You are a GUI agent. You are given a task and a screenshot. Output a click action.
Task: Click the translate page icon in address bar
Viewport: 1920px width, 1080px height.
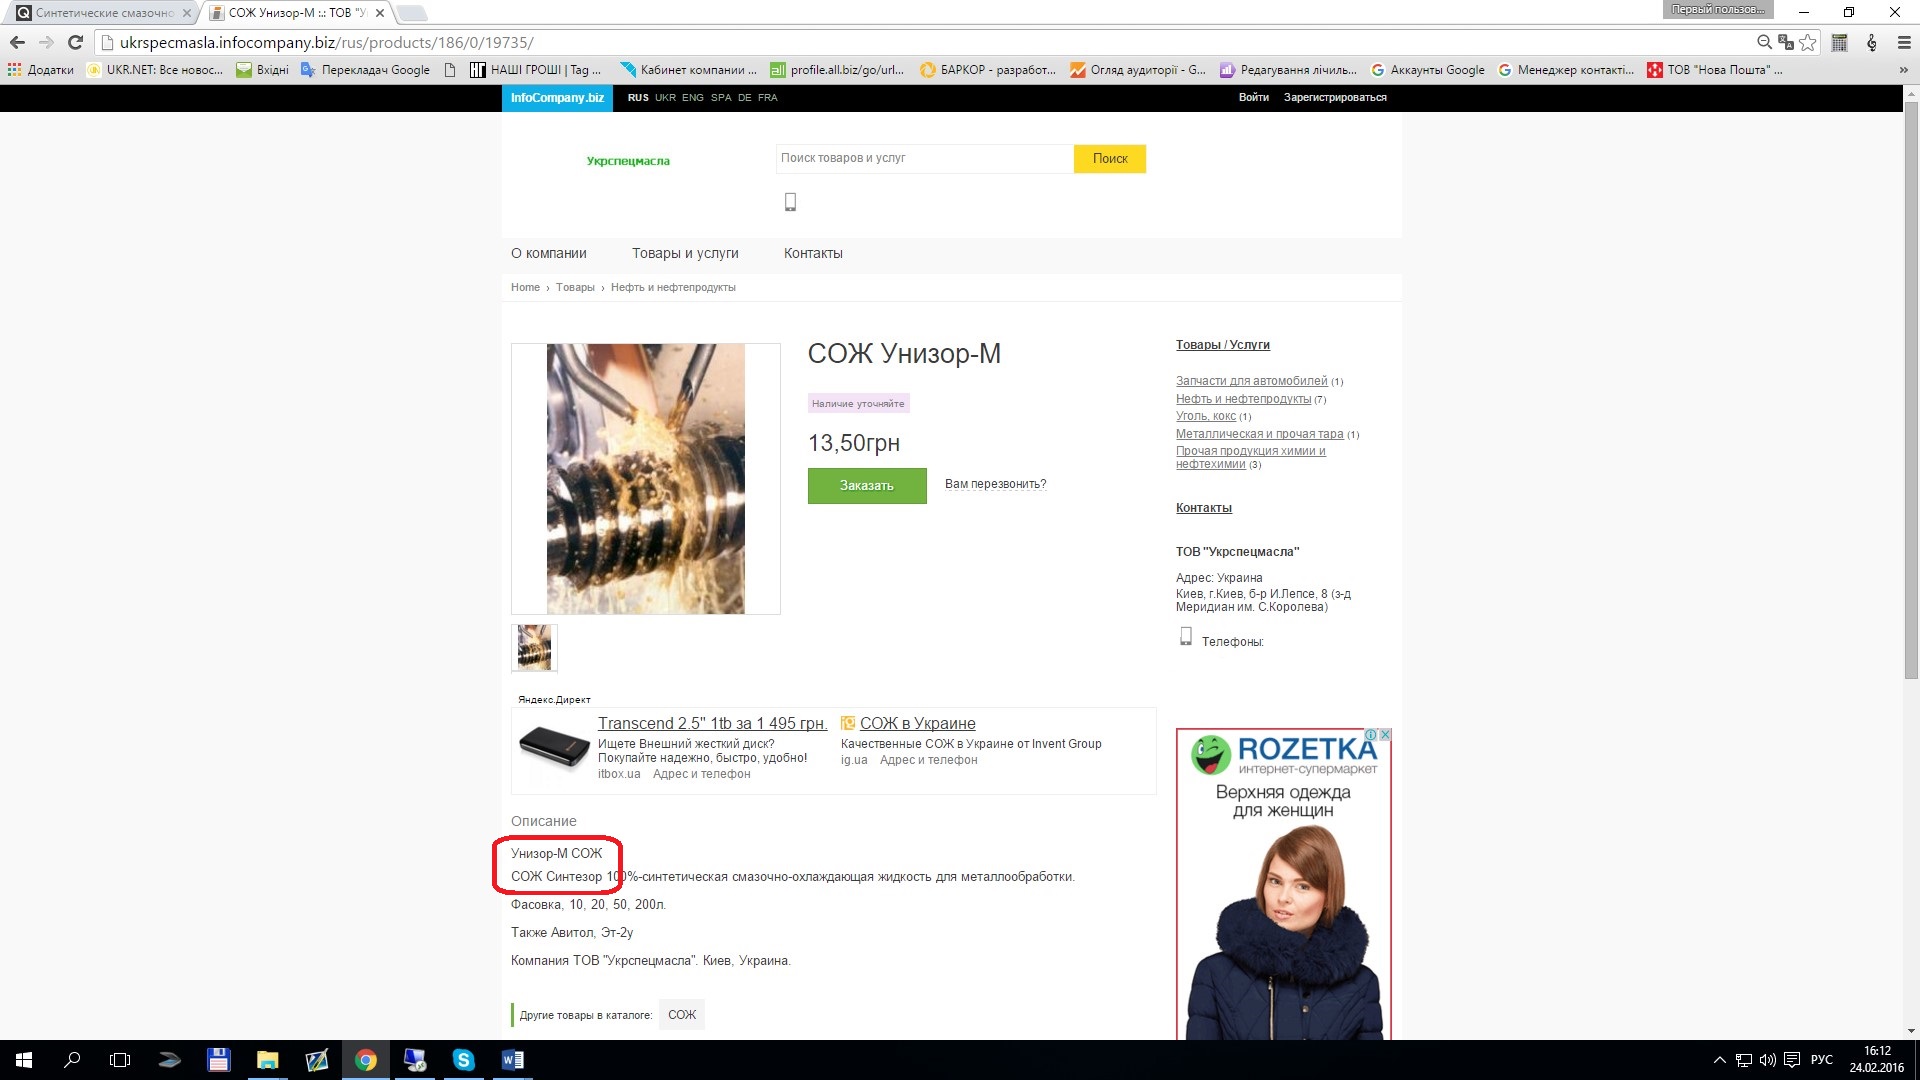click(1786, 42)
